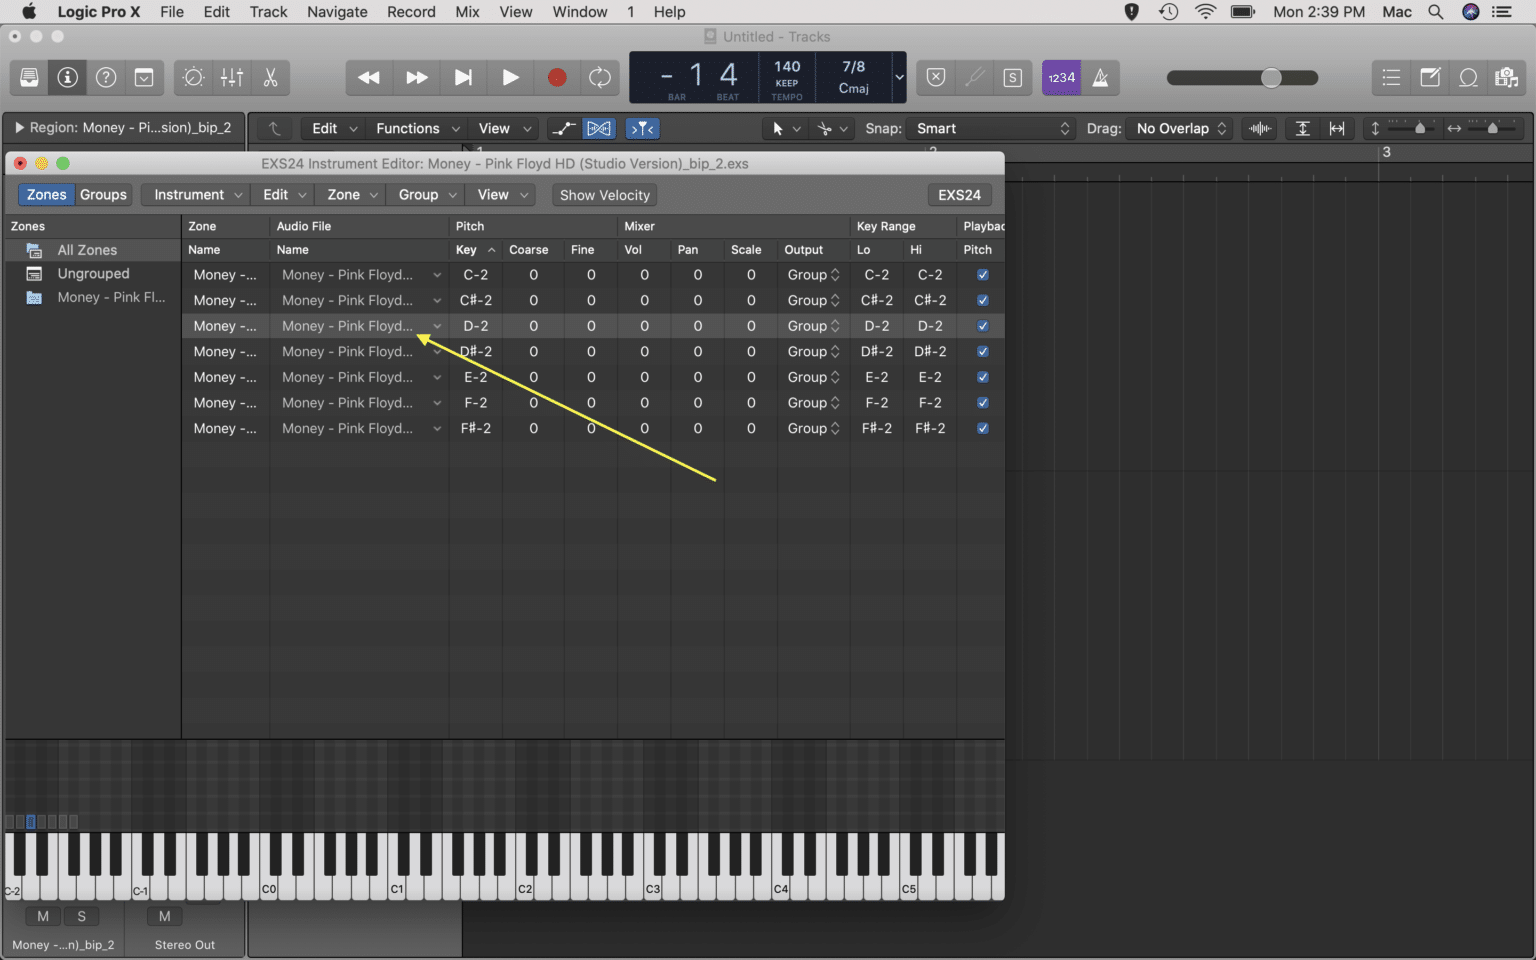Viewport: 1536px width, 960px height.
Task: Open the Snap mode Smart dropdown
Action: (990, 128)
